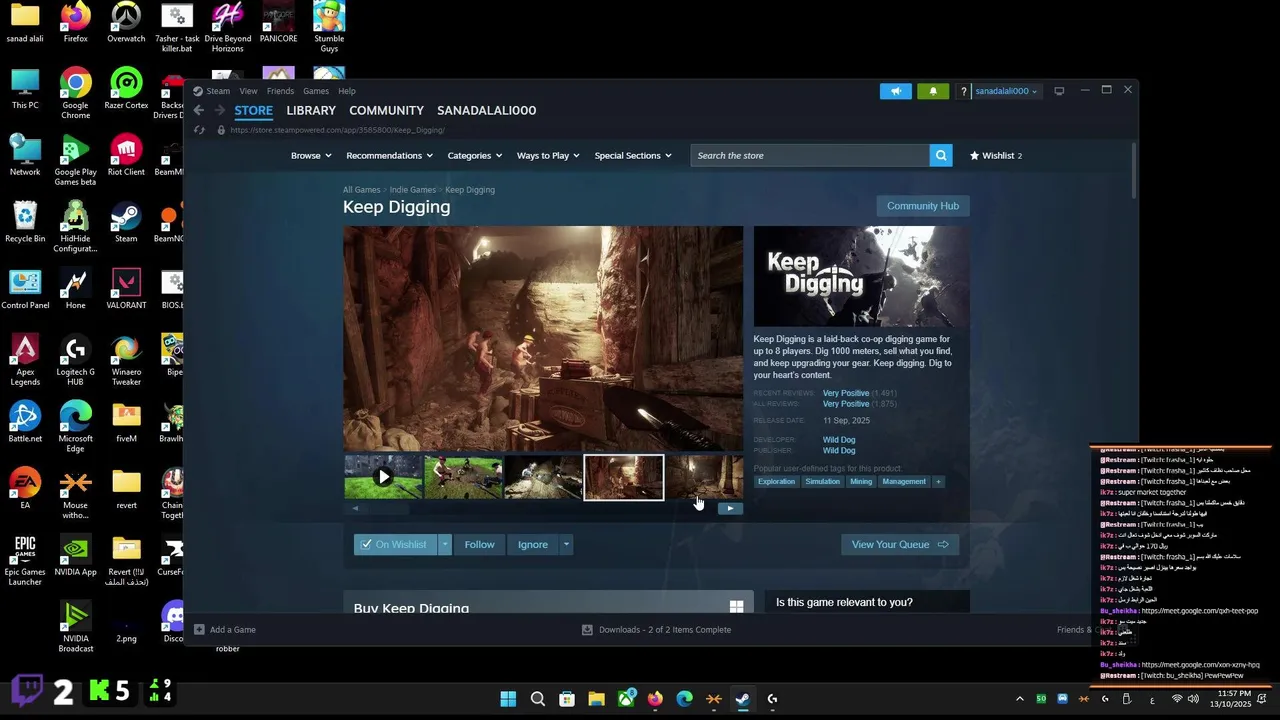The height and width of the screenshot is (720, 1280).
Task: Open NVIDIA App desktop shortcut
Action: 76,557
